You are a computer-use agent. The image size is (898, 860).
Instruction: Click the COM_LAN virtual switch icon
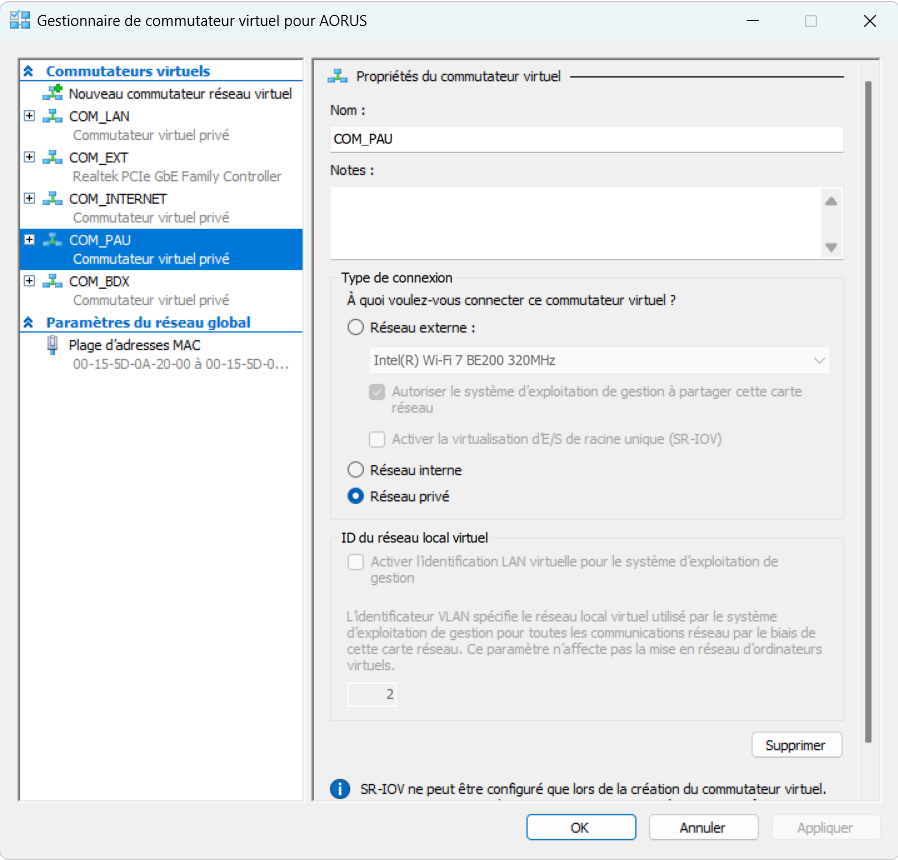pos(52,116)
